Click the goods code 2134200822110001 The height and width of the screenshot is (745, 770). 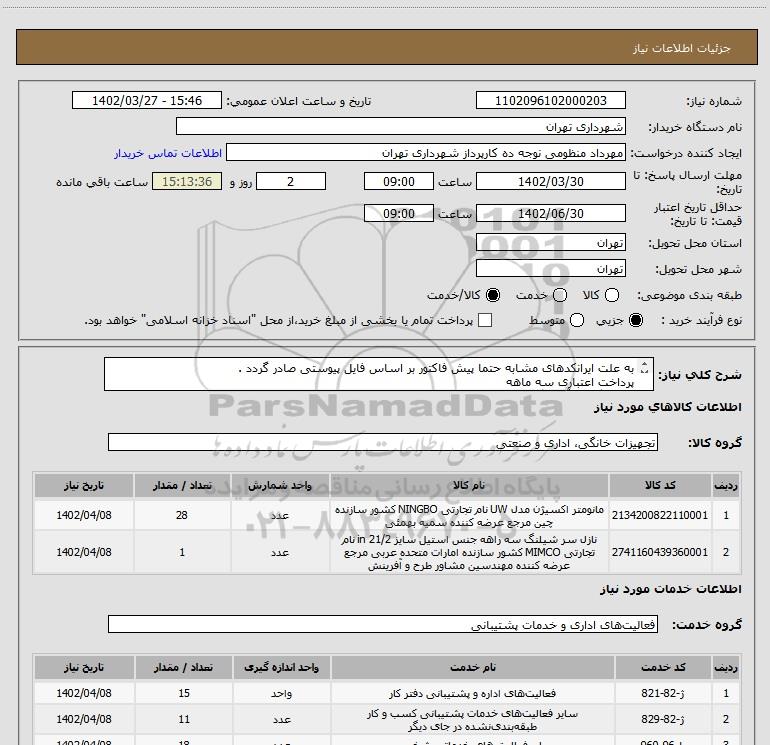pos(660,515)
